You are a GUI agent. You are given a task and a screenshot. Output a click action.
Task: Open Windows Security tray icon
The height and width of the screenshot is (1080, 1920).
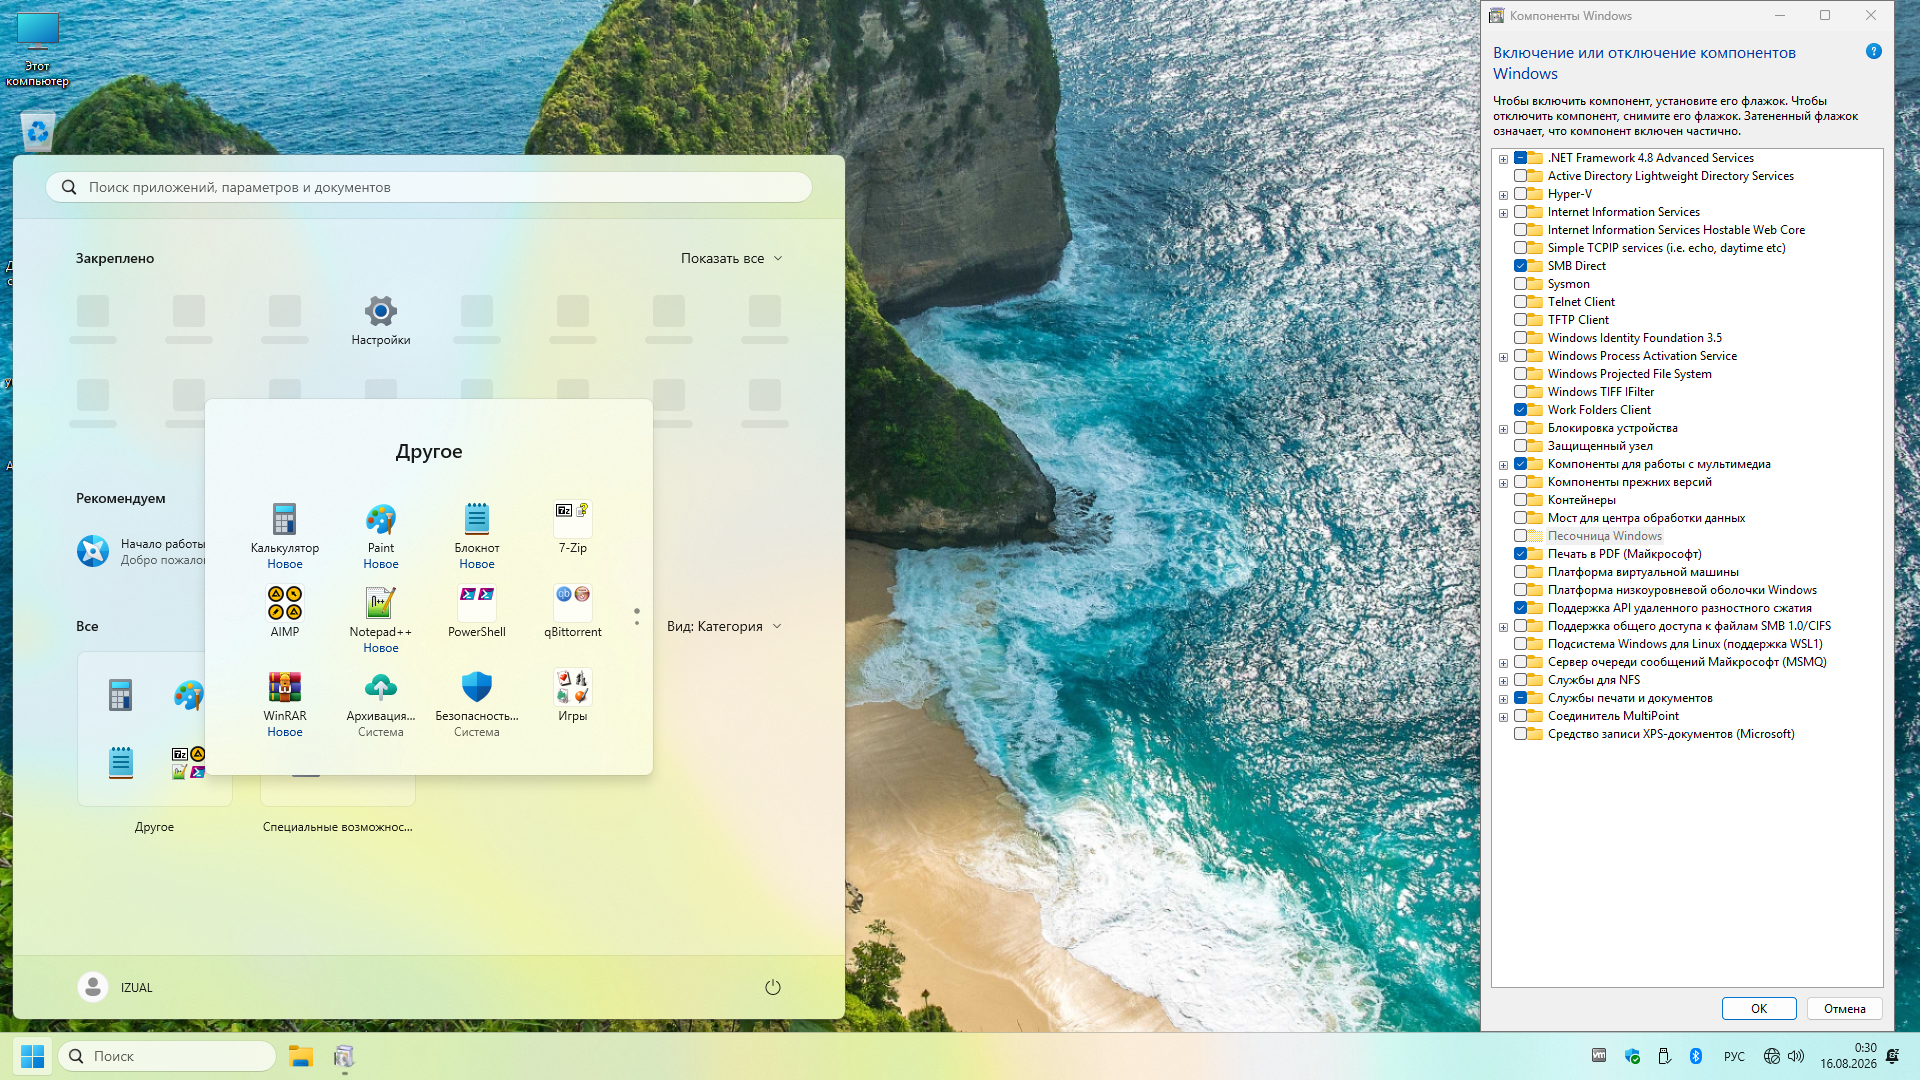tap(1632, 1056)
